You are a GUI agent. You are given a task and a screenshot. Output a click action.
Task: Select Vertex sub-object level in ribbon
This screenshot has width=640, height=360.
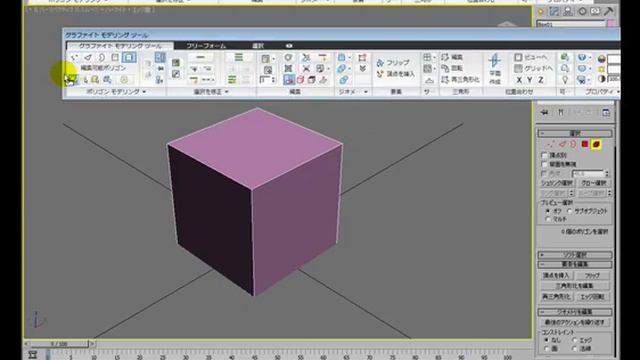pyautogui.click(x=74, y=58)
